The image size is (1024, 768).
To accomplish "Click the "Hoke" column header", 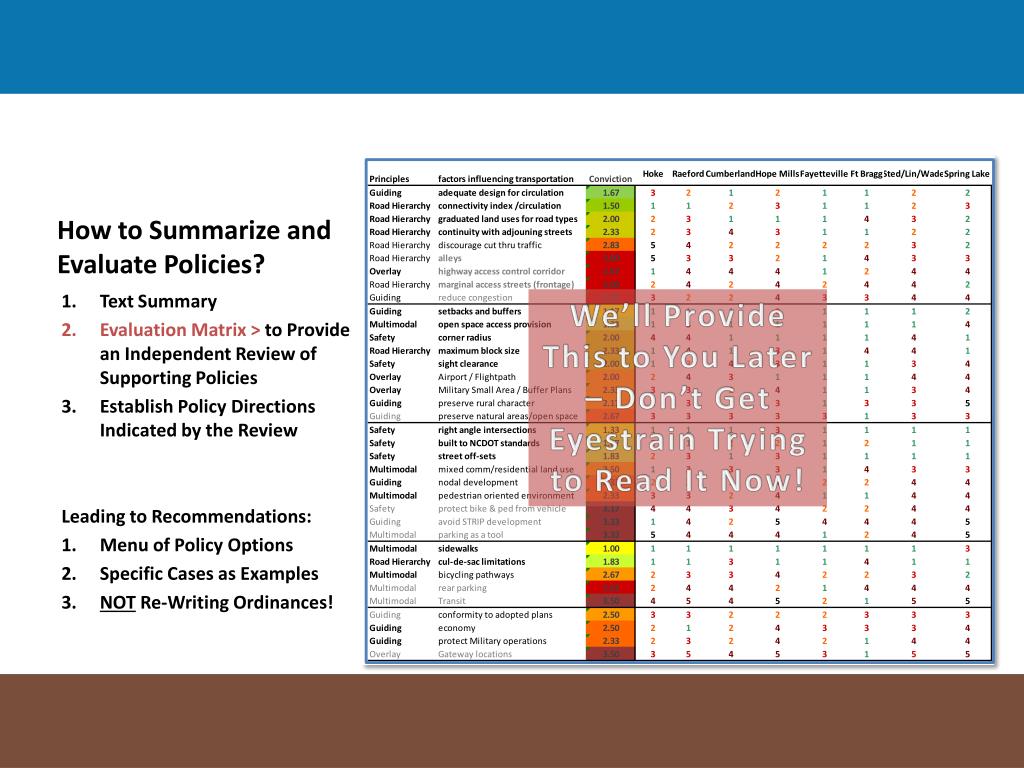I will pyautogui.click(x=652, y=174).
